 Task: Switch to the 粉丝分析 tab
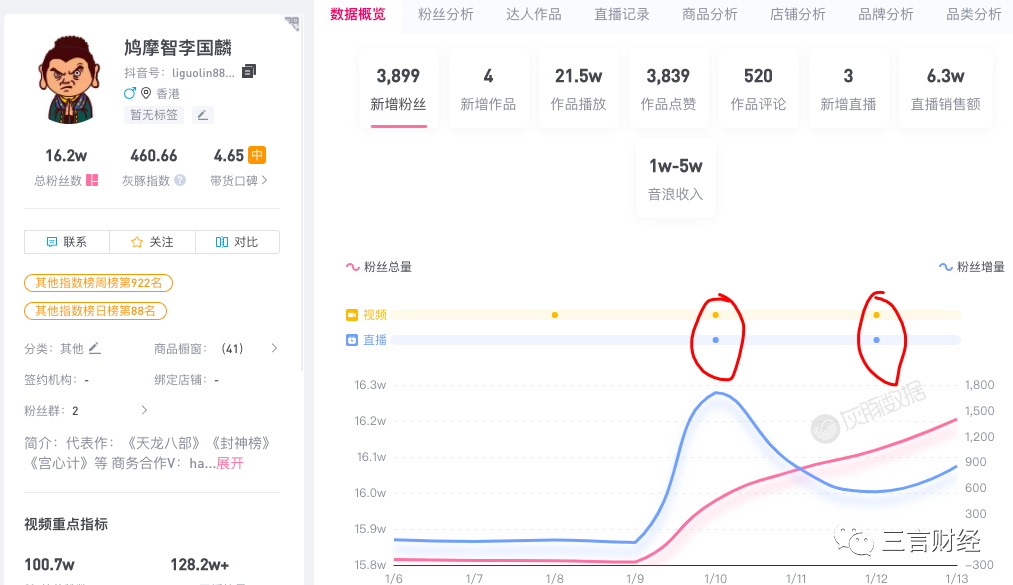pyautogui.click(x=446, y=15)
